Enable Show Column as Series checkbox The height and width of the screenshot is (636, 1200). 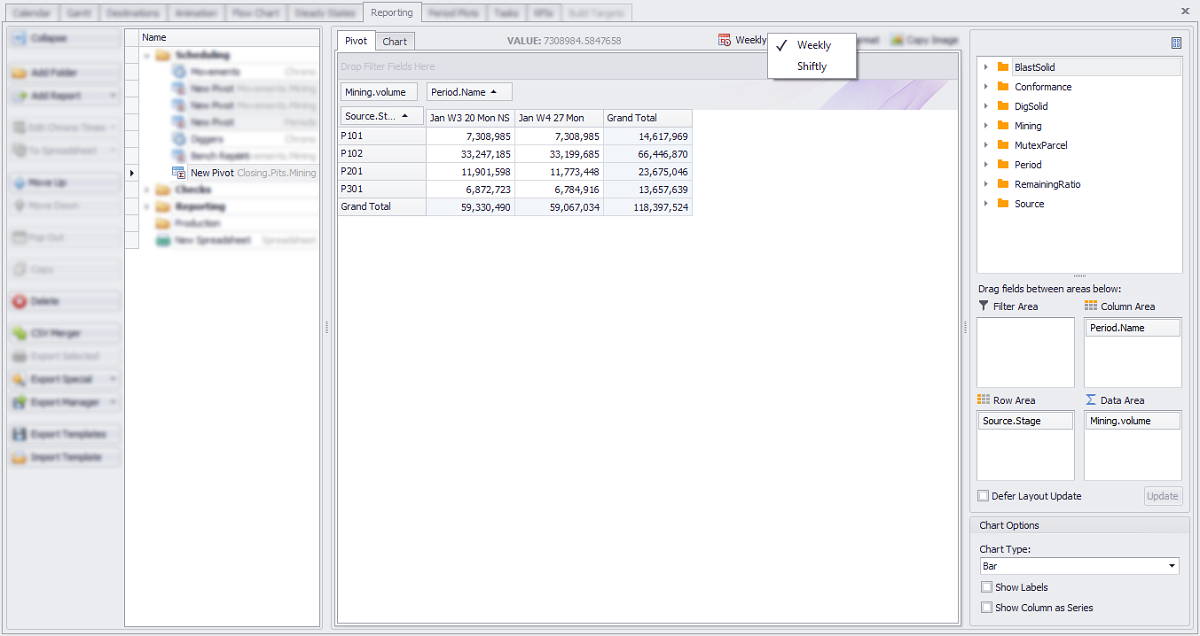[987, 607]
